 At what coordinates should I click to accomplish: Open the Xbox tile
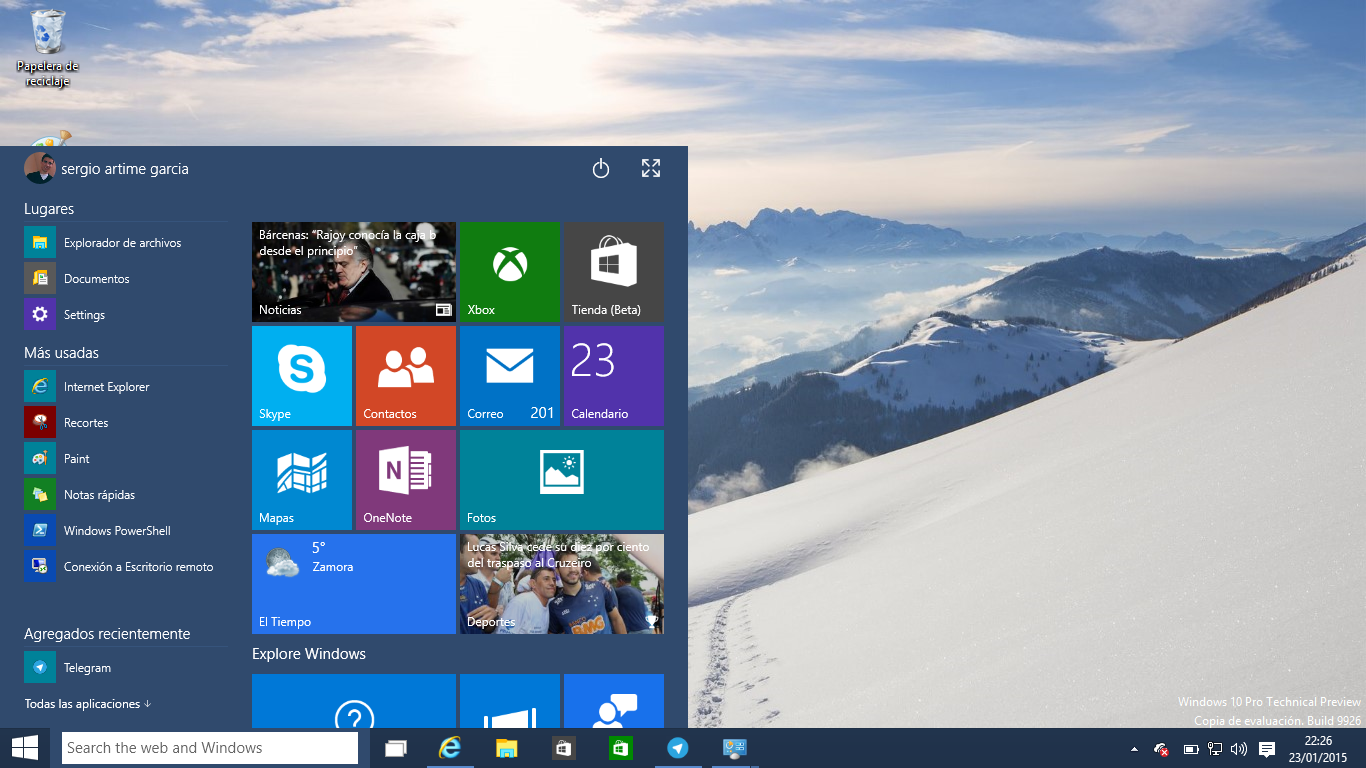pos(509,272)
